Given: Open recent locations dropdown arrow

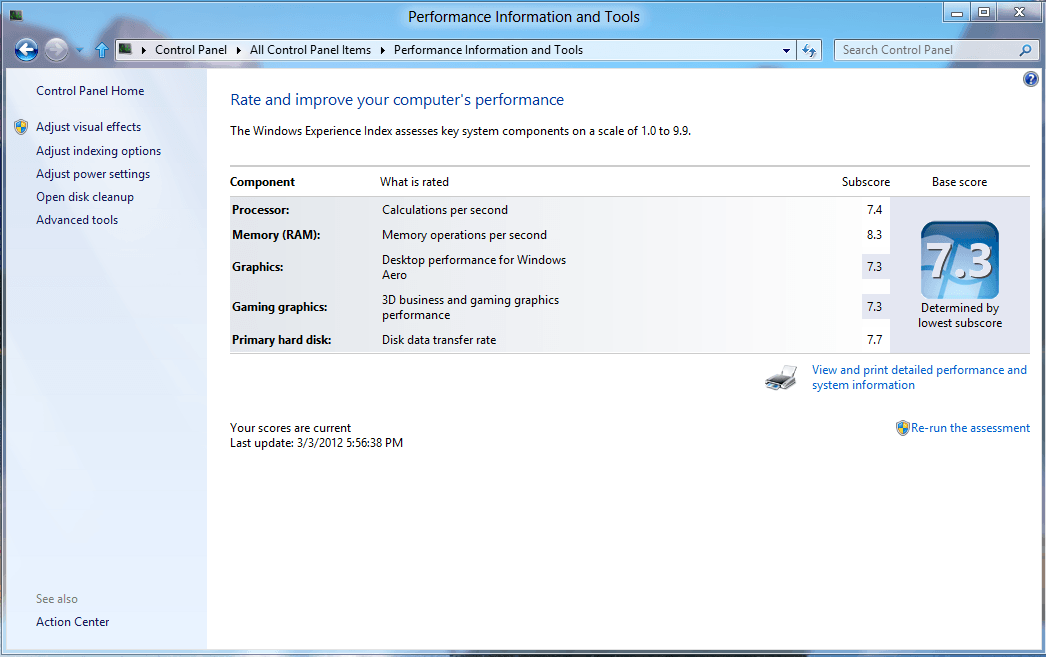Looking at the screenshot, I should (x=79, y=50).
